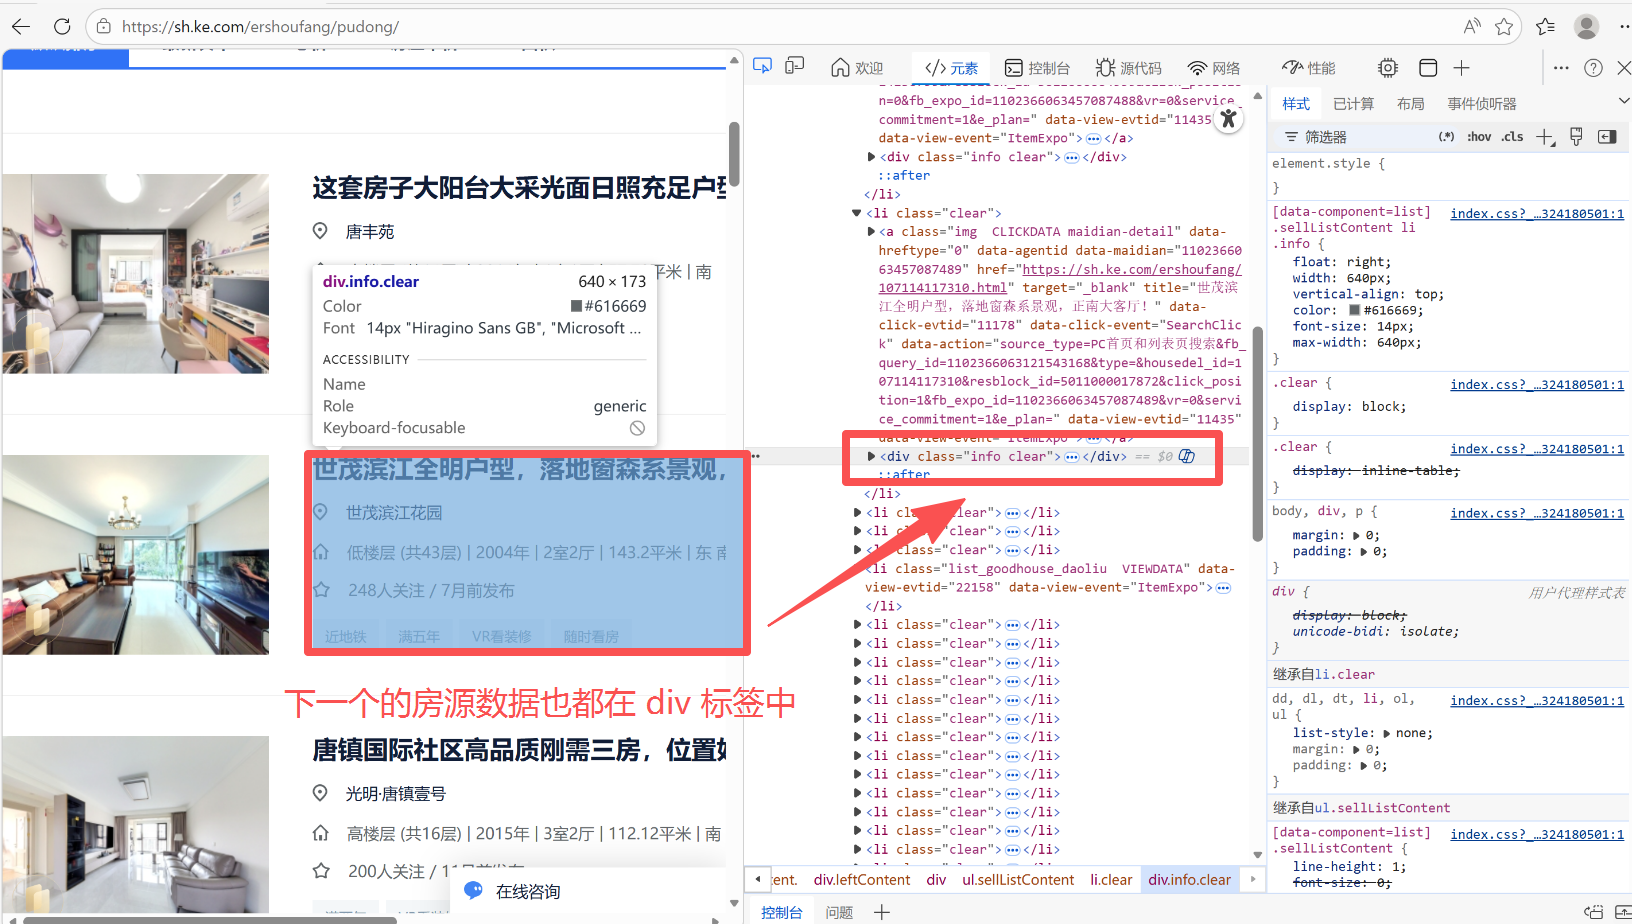Toggle the .cls class editor

pos(1513,137)
